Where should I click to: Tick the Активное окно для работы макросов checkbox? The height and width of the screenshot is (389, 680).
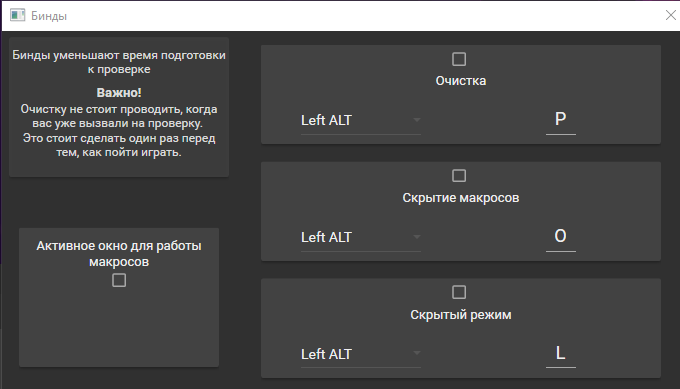(x=119, y=280)
